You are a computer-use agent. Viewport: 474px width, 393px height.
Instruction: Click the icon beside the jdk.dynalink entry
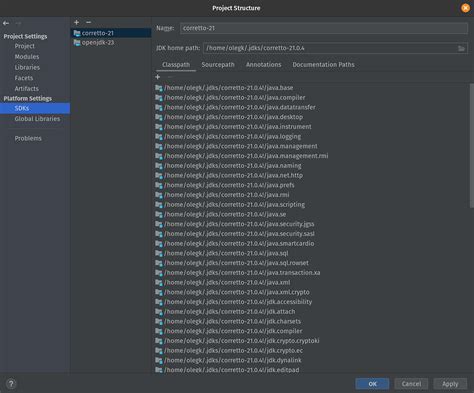point(159,360)
